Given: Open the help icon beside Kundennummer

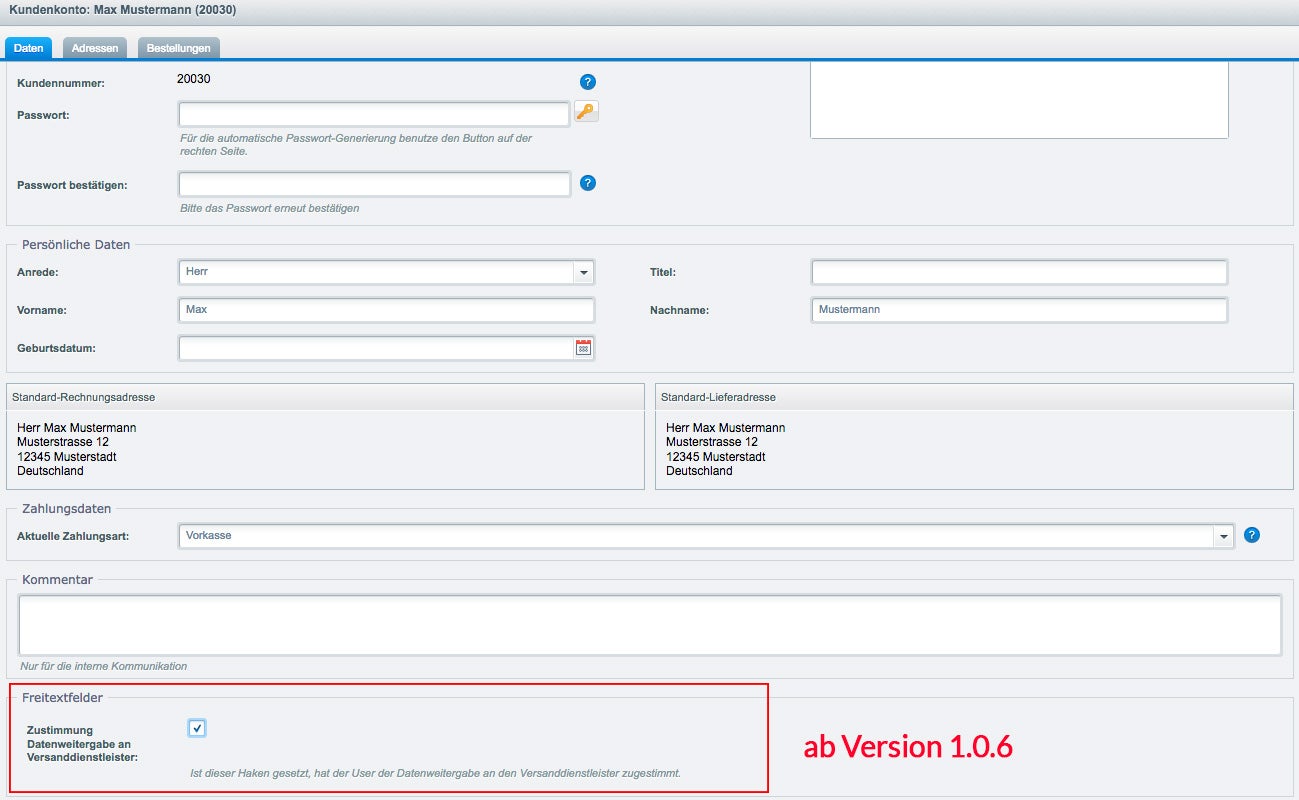Looking at the screenshot, I should 588,82.
